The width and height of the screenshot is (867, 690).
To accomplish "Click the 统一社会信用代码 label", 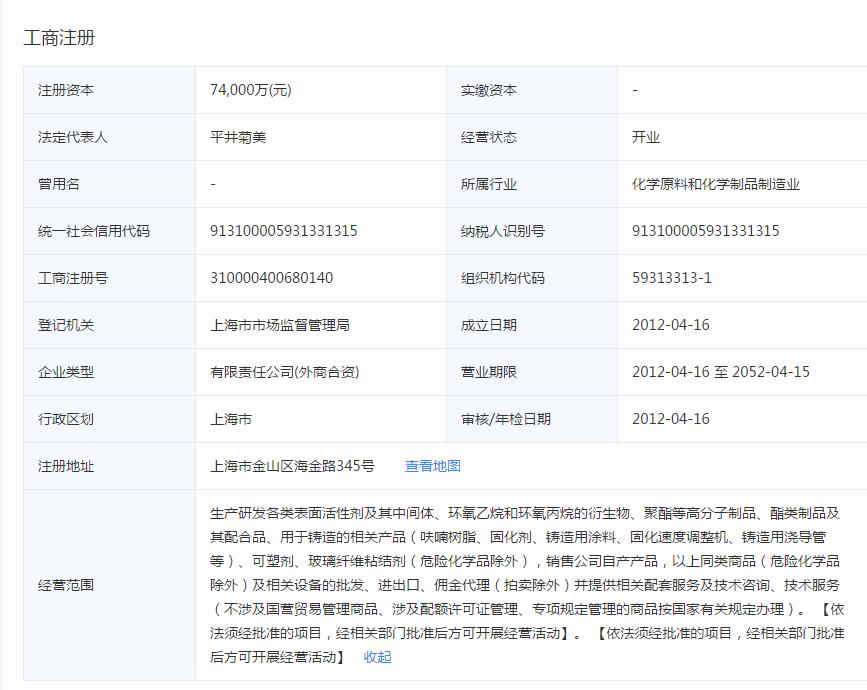I will coord(94,231).
